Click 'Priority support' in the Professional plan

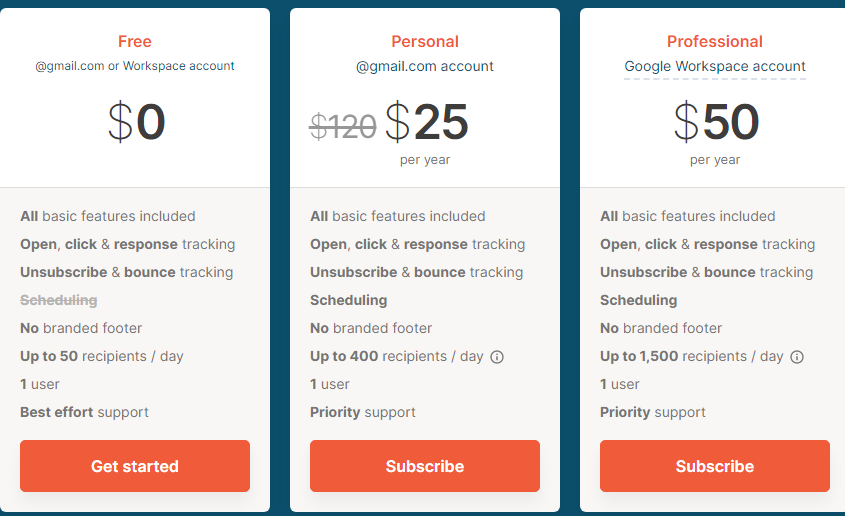pos(652,412)
